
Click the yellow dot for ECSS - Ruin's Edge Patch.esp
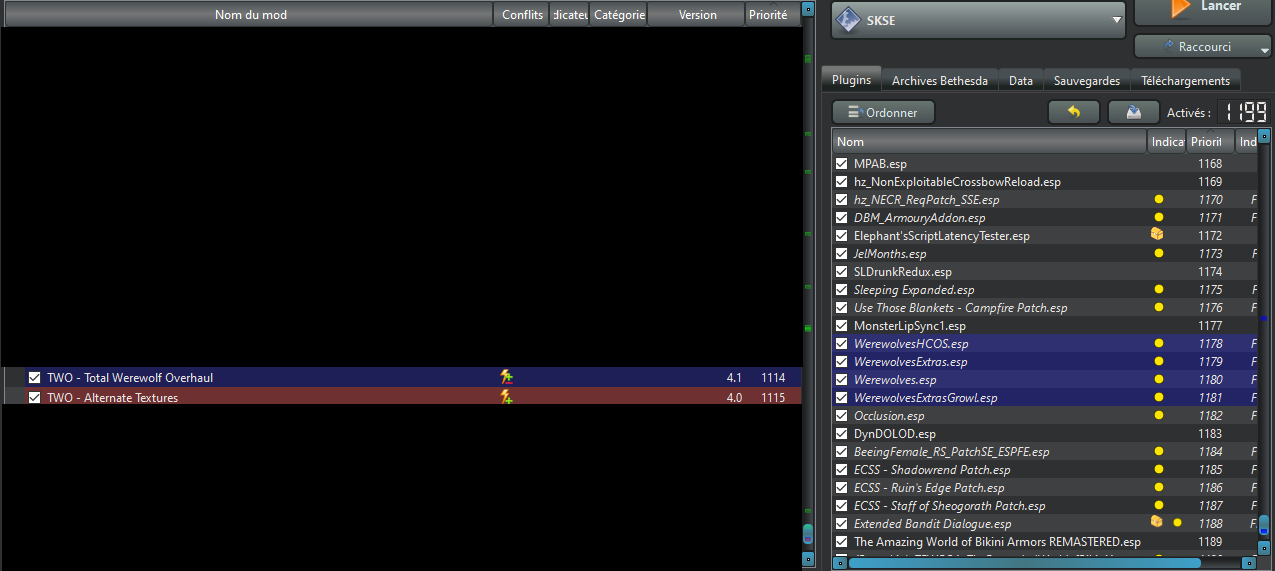click(x=1159, y=488)
